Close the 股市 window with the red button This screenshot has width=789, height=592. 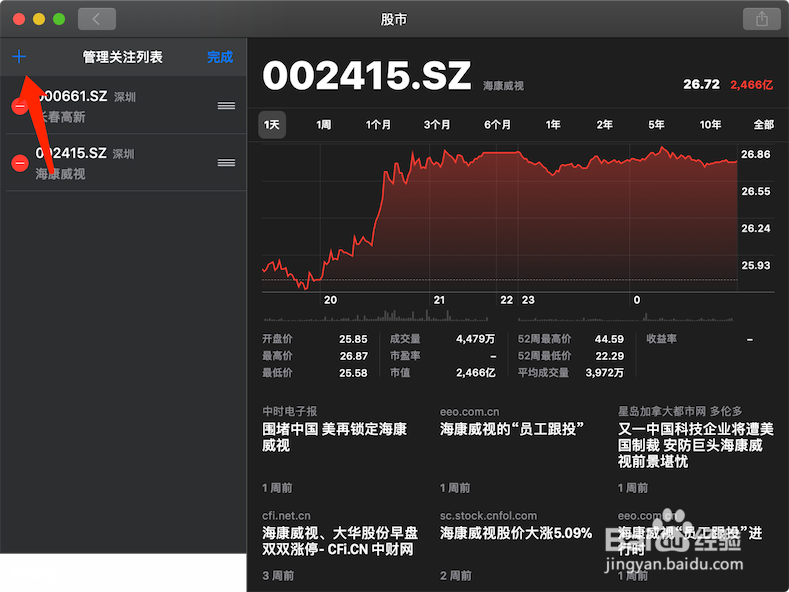pyautogui.click(x=19, y=19)
